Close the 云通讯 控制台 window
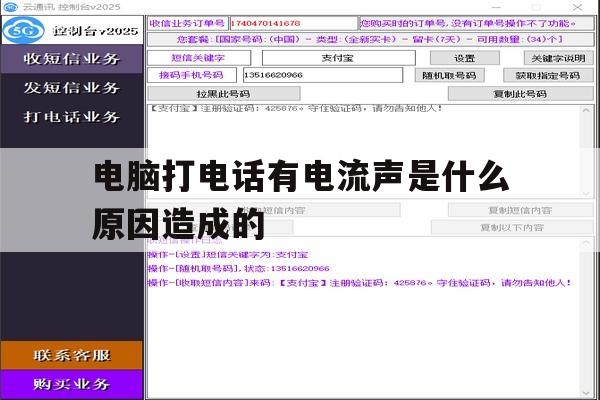 click(577, 7)
